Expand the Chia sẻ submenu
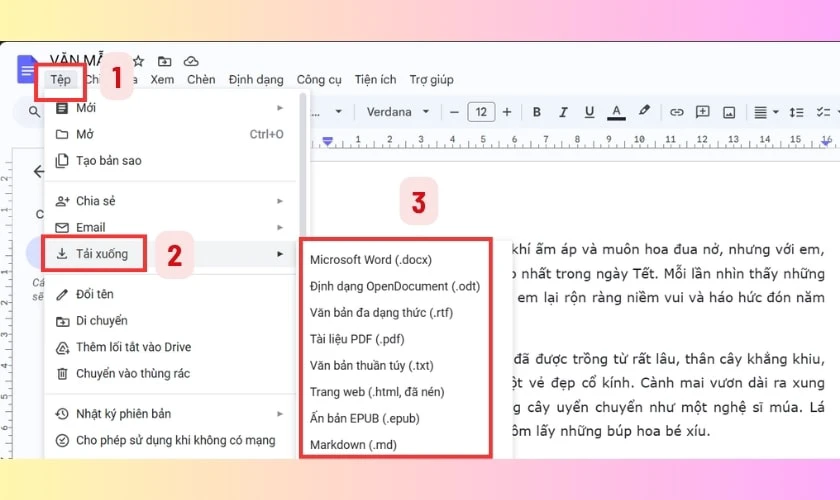 pos(170,201)
